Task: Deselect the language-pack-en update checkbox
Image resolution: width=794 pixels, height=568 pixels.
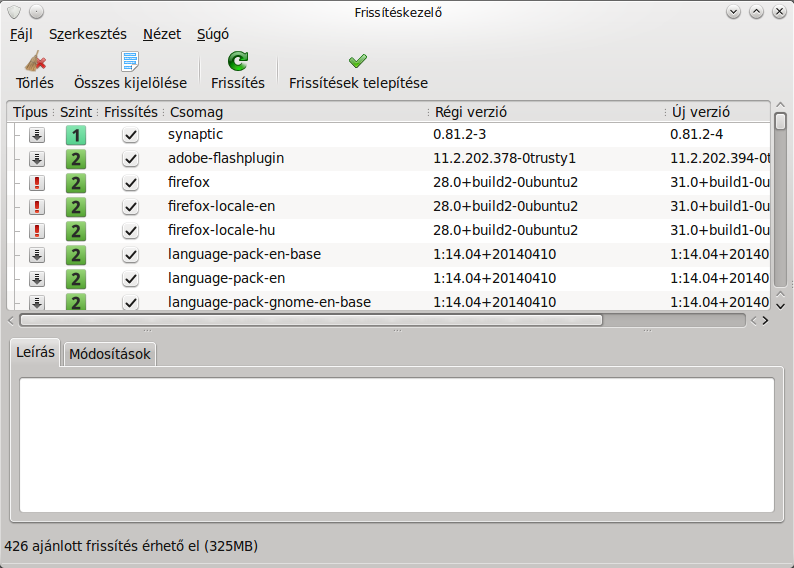Action: [x=131, y=279]
